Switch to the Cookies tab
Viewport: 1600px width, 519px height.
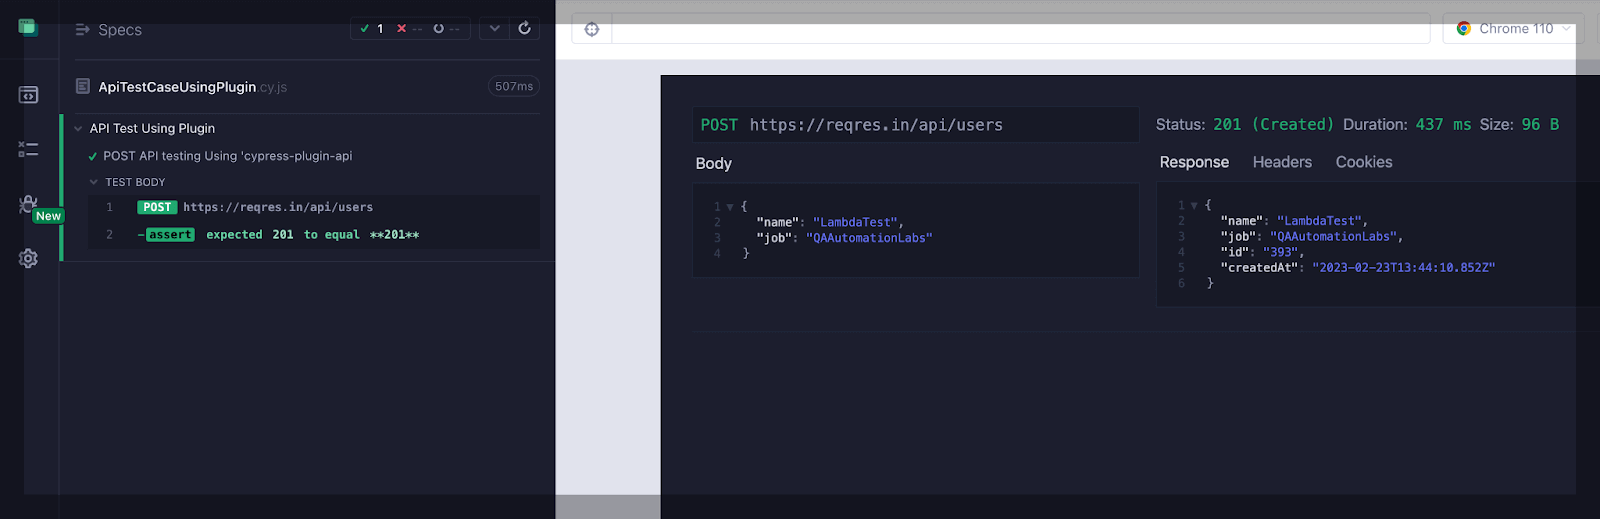(1363, 162)
